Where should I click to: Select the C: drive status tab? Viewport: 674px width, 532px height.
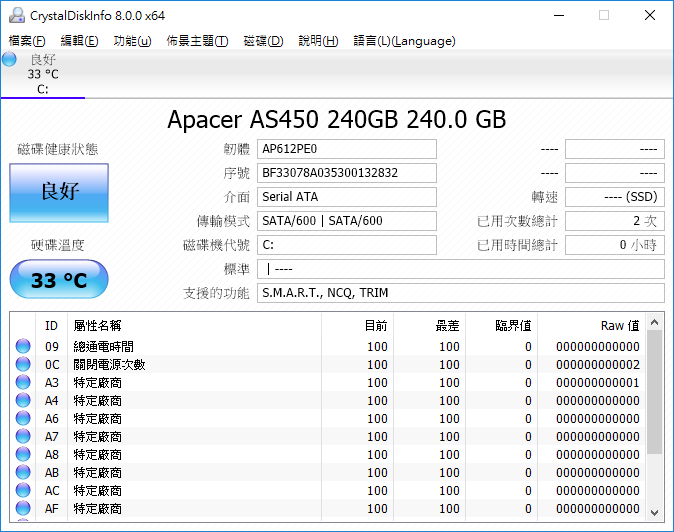(x=43, y=74)
